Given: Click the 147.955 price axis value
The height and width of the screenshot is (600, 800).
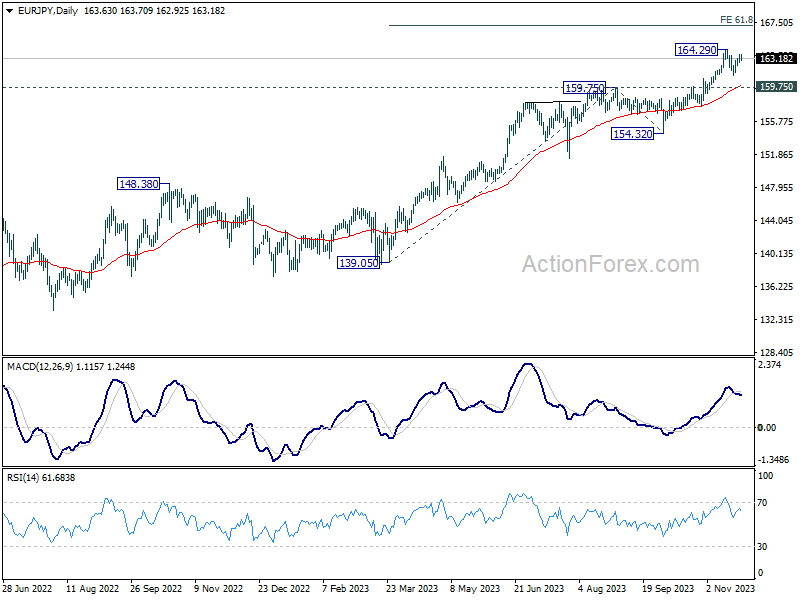Looking at the screenshot, I should tap(777, 188).
